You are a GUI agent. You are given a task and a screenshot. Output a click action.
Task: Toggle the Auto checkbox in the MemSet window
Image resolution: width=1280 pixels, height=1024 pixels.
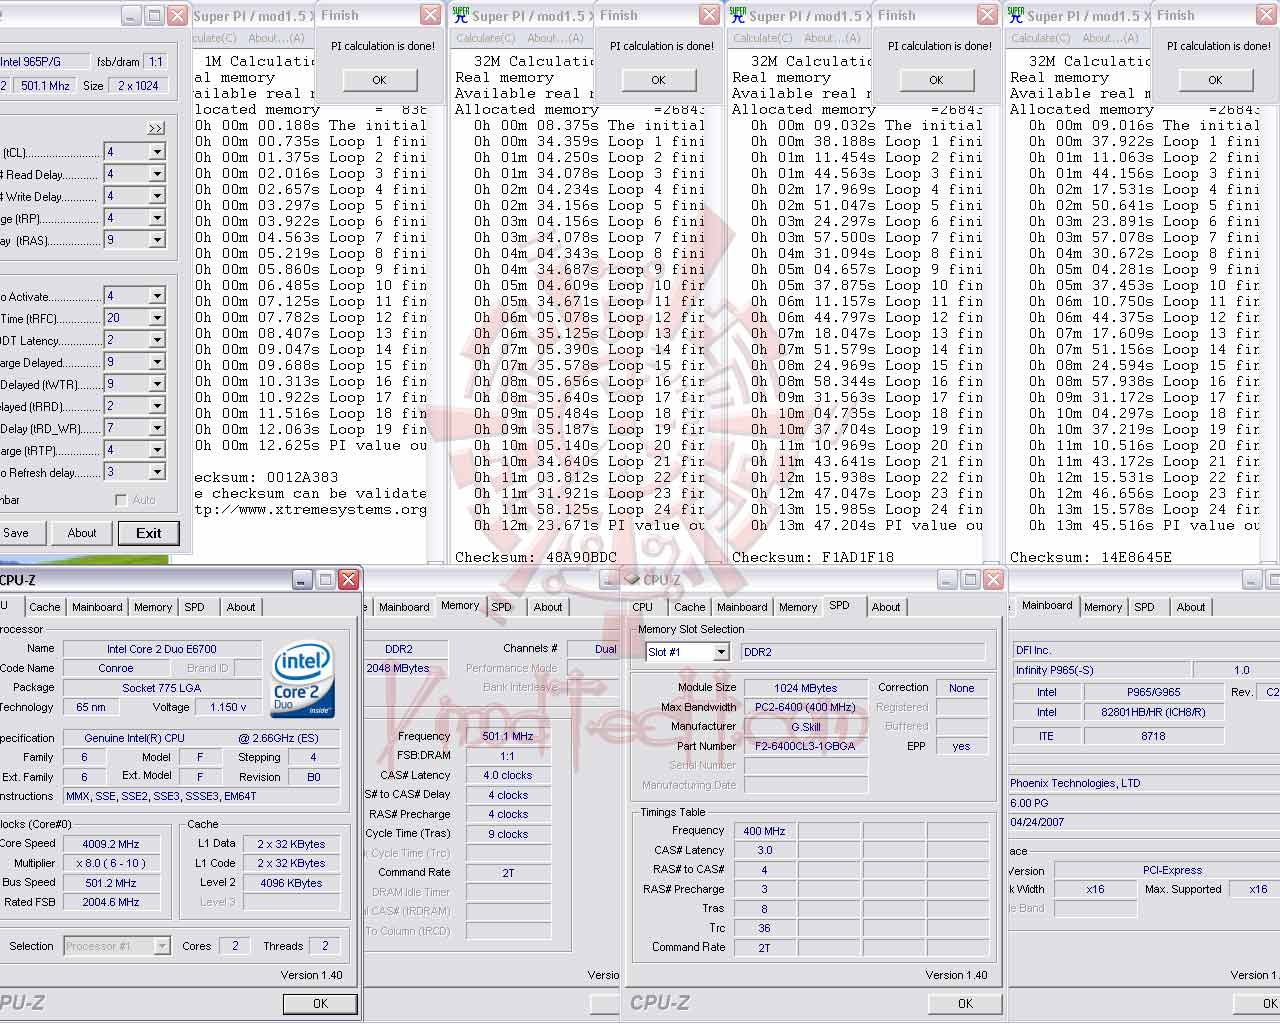(x=121, y=500)
